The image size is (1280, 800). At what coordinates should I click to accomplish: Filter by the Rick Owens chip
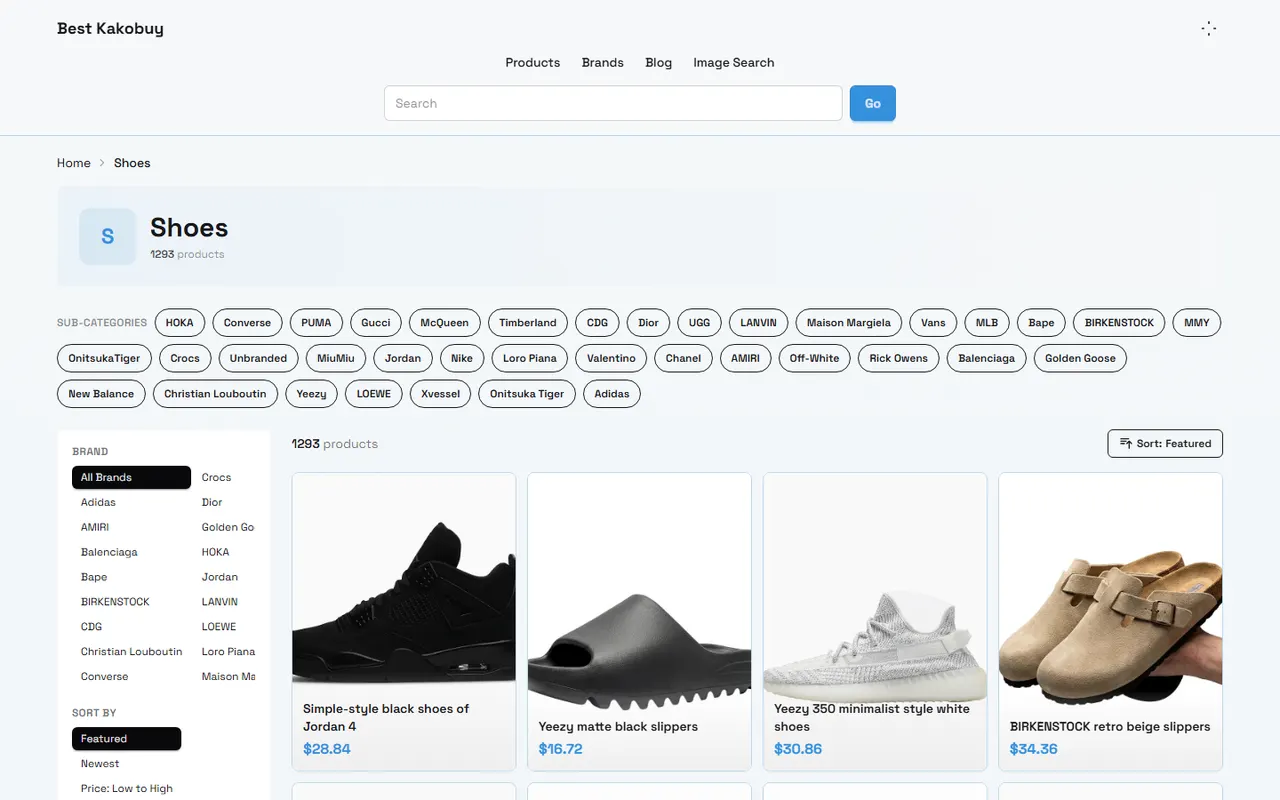(899, 358)
